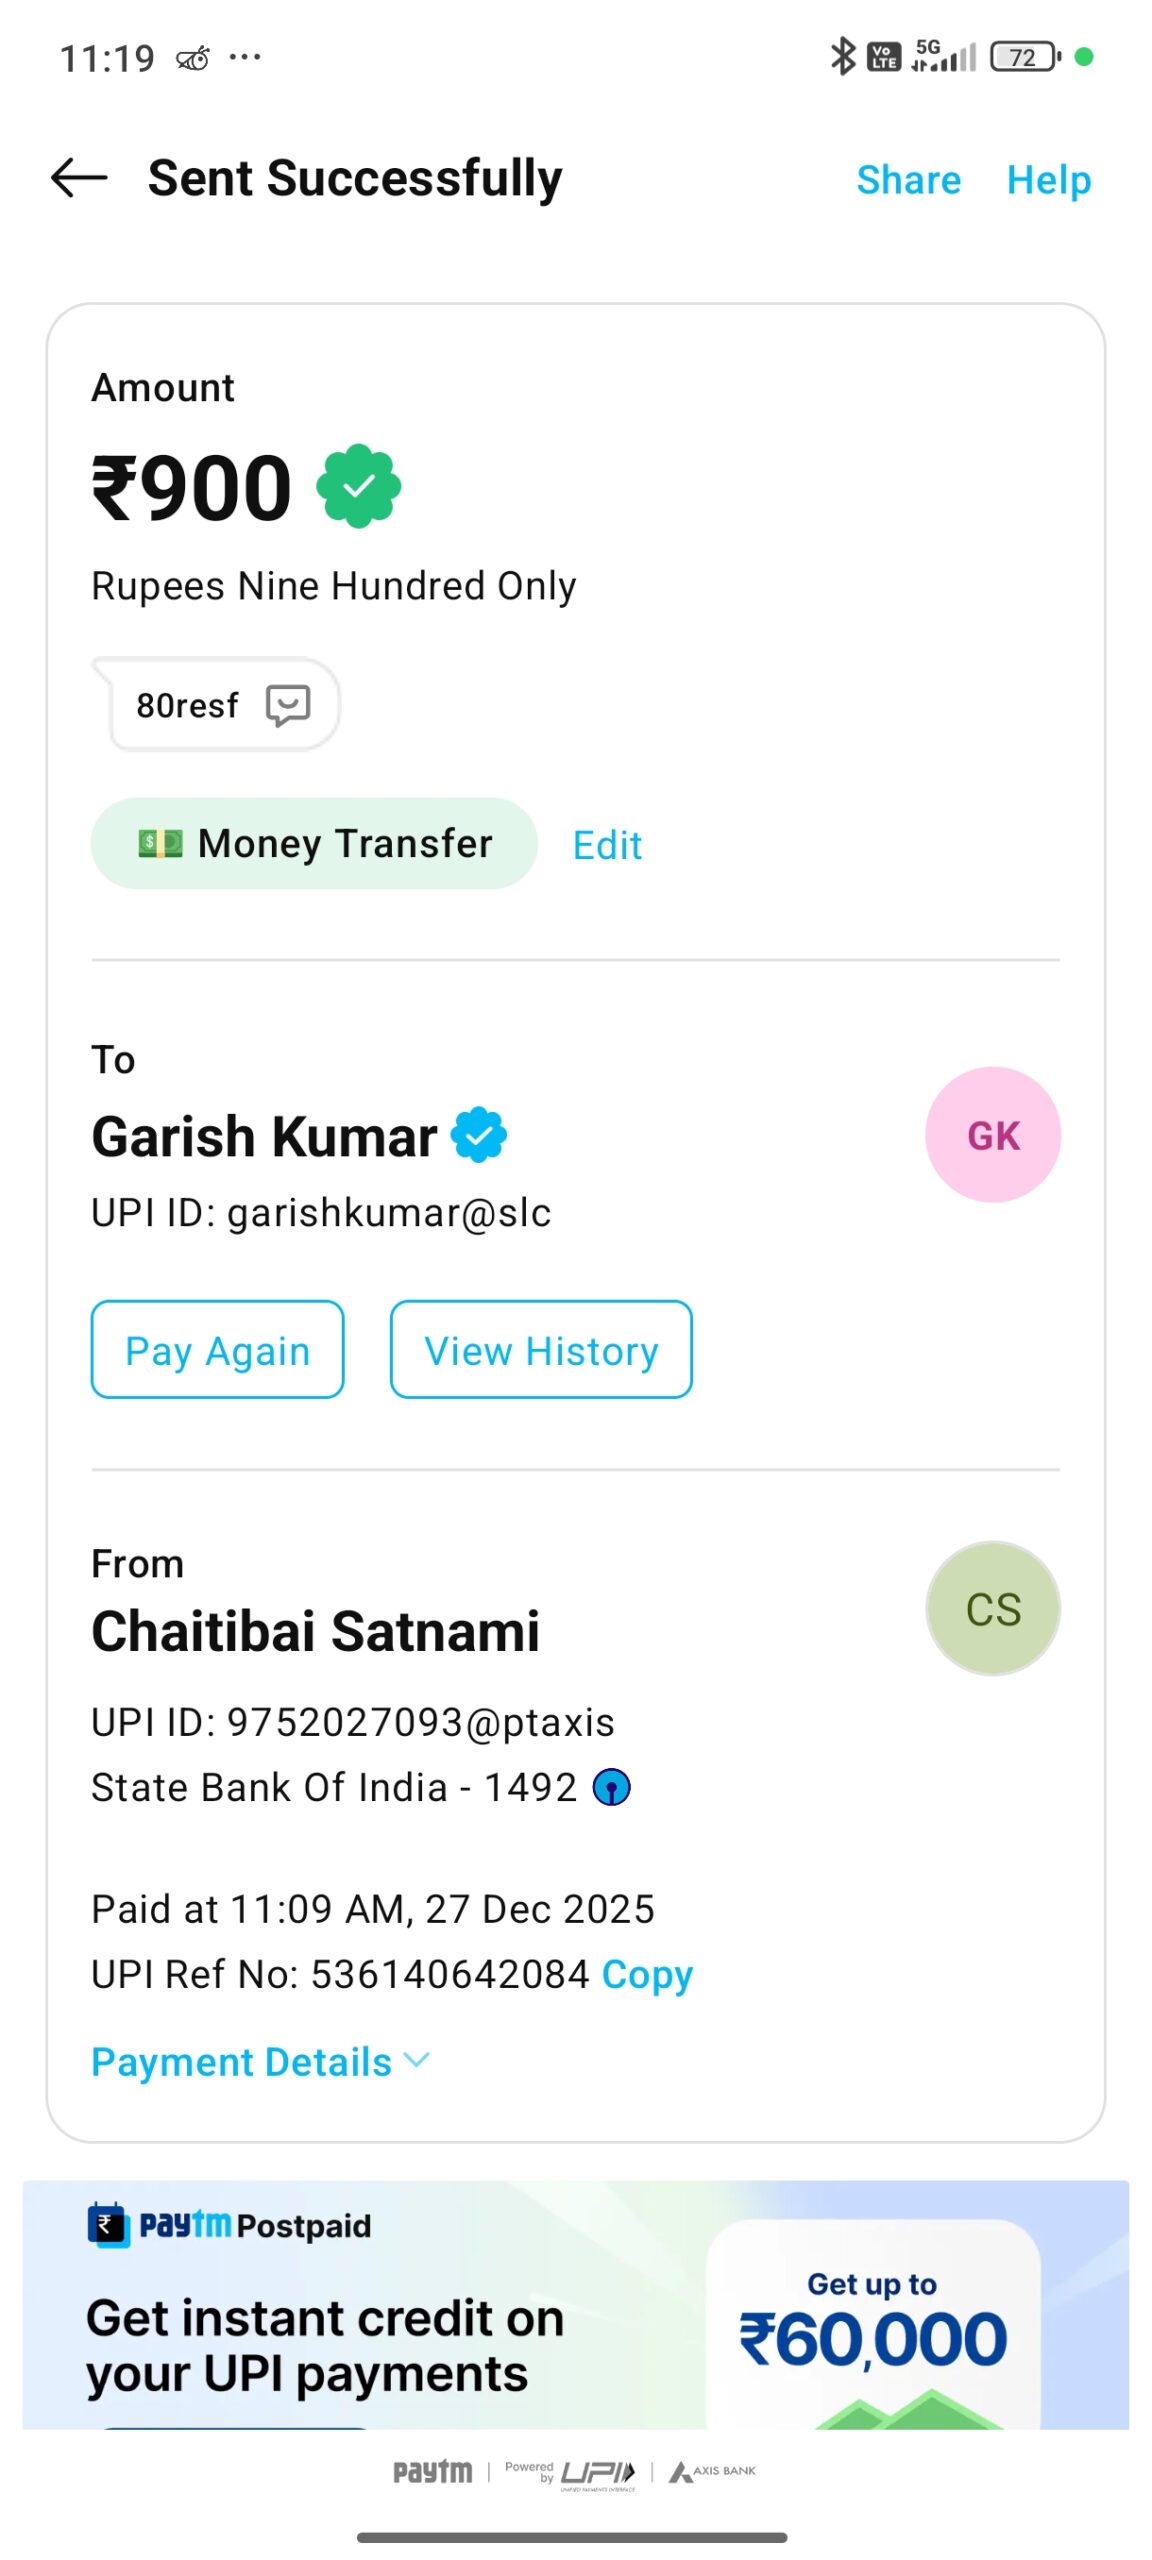This screenshot has width=1152, height=2560.
Task: Tap the blue verified tick beside Garish Kumar
Action: [479, 1135]
